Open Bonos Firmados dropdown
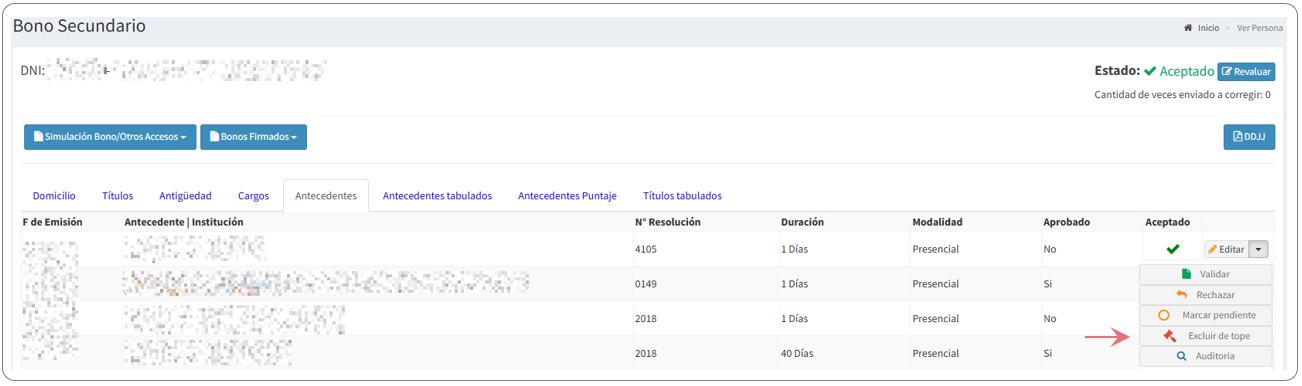Image resolution: width=1302 pixels, height=386 pixels. coord(253,137)
